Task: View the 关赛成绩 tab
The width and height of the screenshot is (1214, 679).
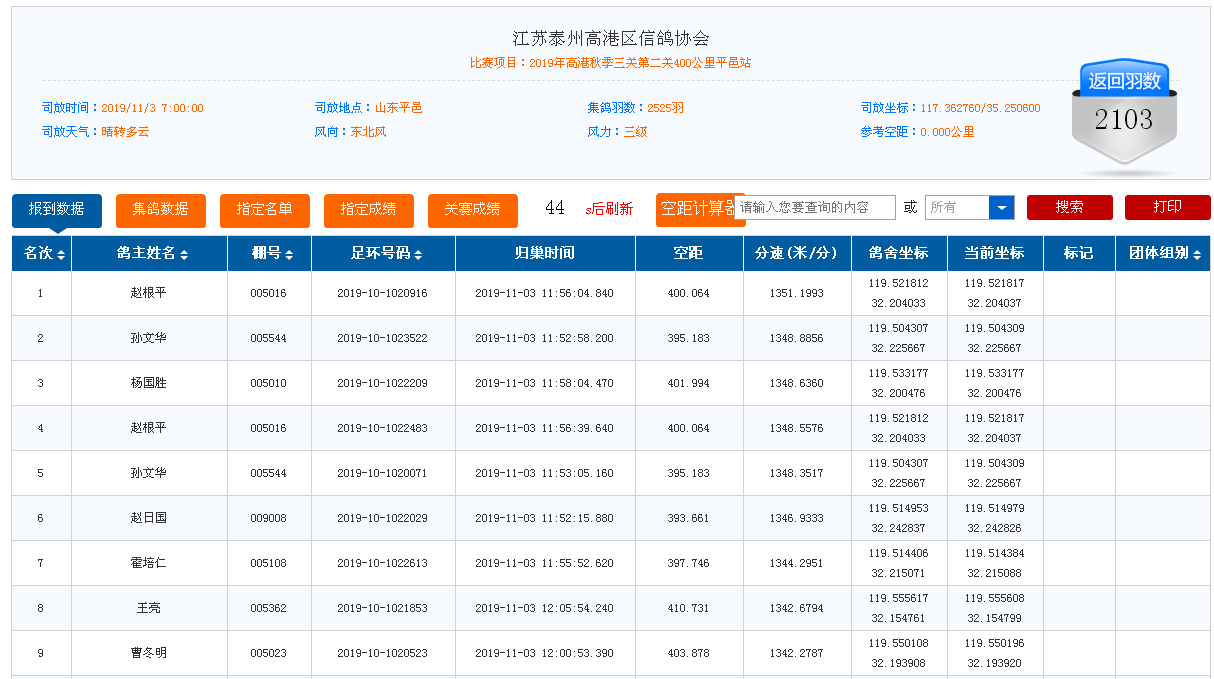Action: coord(473,209)
